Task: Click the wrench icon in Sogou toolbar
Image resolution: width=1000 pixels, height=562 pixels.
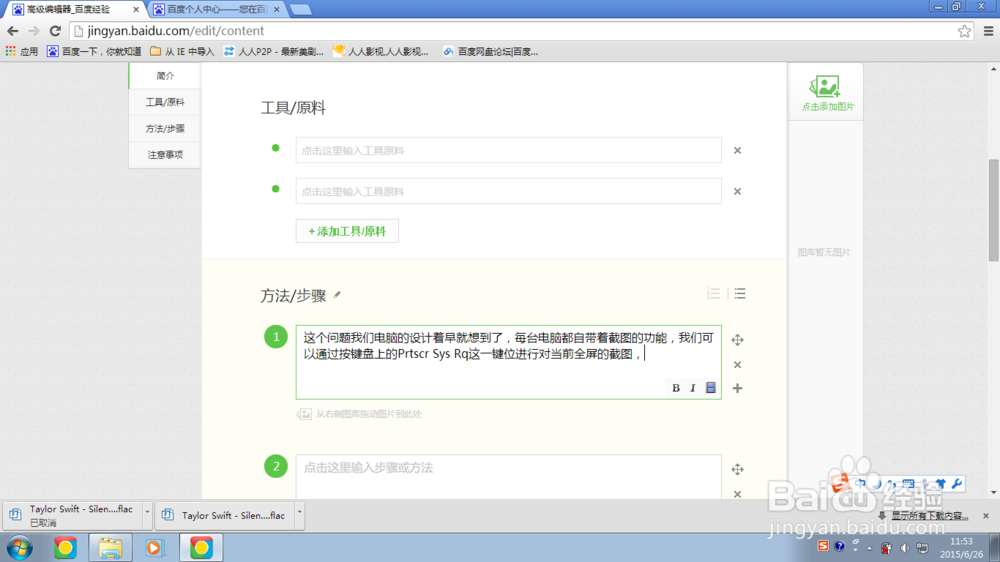Action: pos(957,484)
